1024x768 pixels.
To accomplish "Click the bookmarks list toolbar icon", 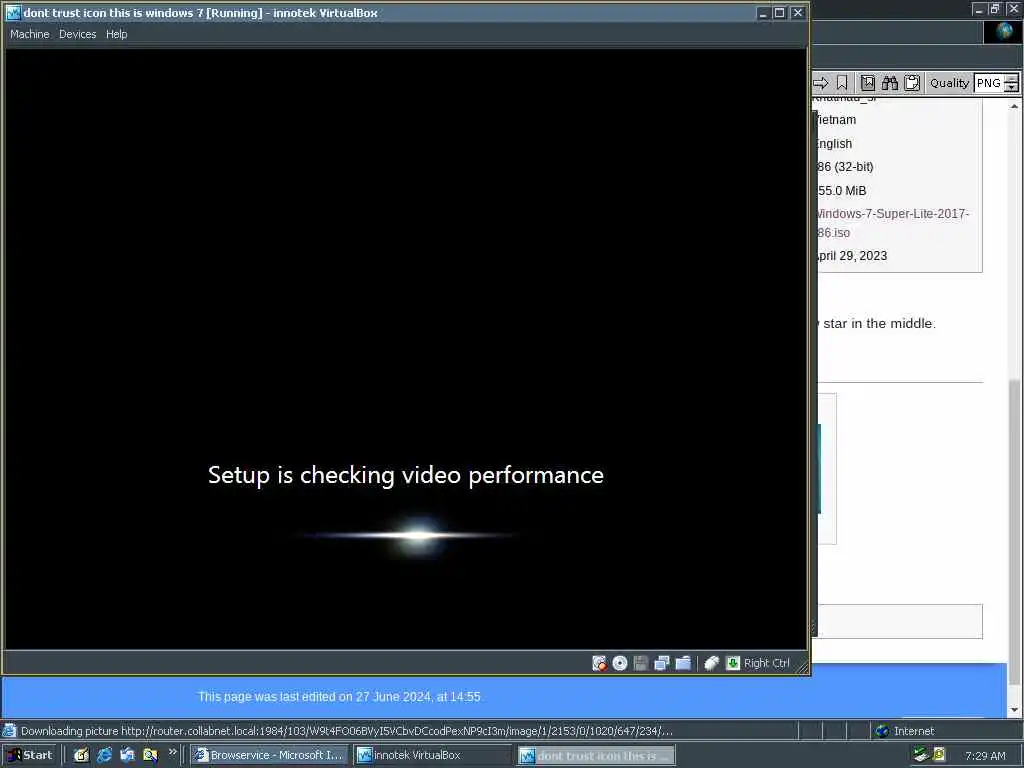I will [x=867, y=83].
